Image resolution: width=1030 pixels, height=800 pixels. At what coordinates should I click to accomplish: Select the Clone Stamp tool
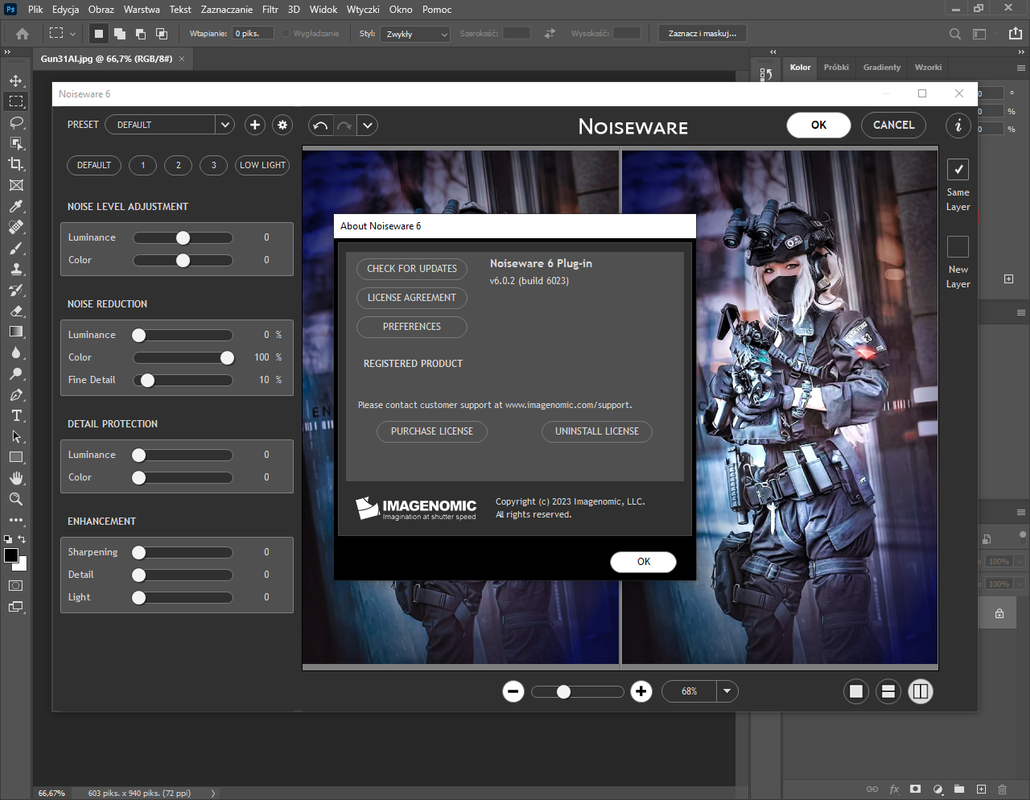pyautogui.click(x=16, y=269)
